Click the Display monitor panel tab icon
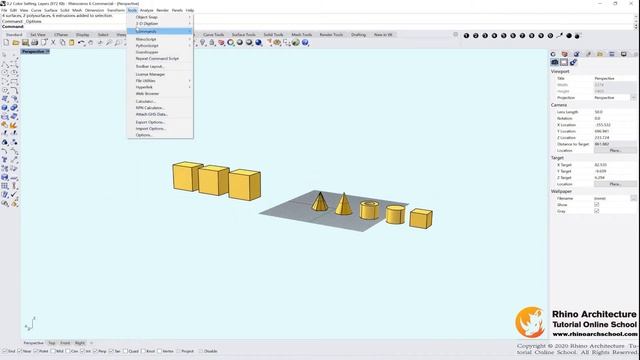The width and height of the screenshot is (640, 360). click(623, 54)
